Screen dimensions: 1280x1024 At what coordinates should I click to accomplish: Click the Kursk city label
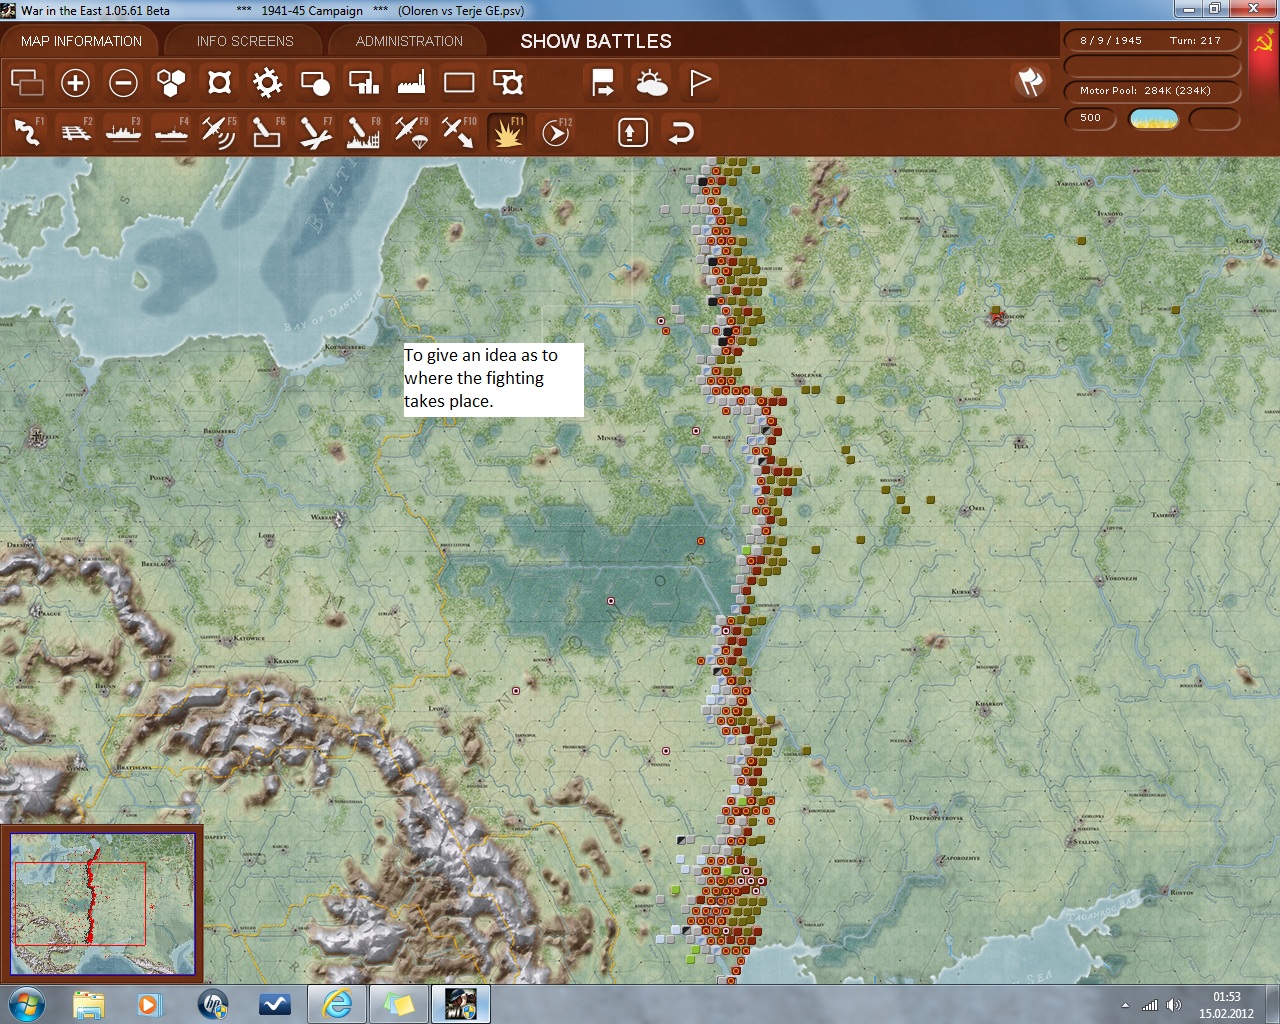pyautogui.click(x=962, y=592)
